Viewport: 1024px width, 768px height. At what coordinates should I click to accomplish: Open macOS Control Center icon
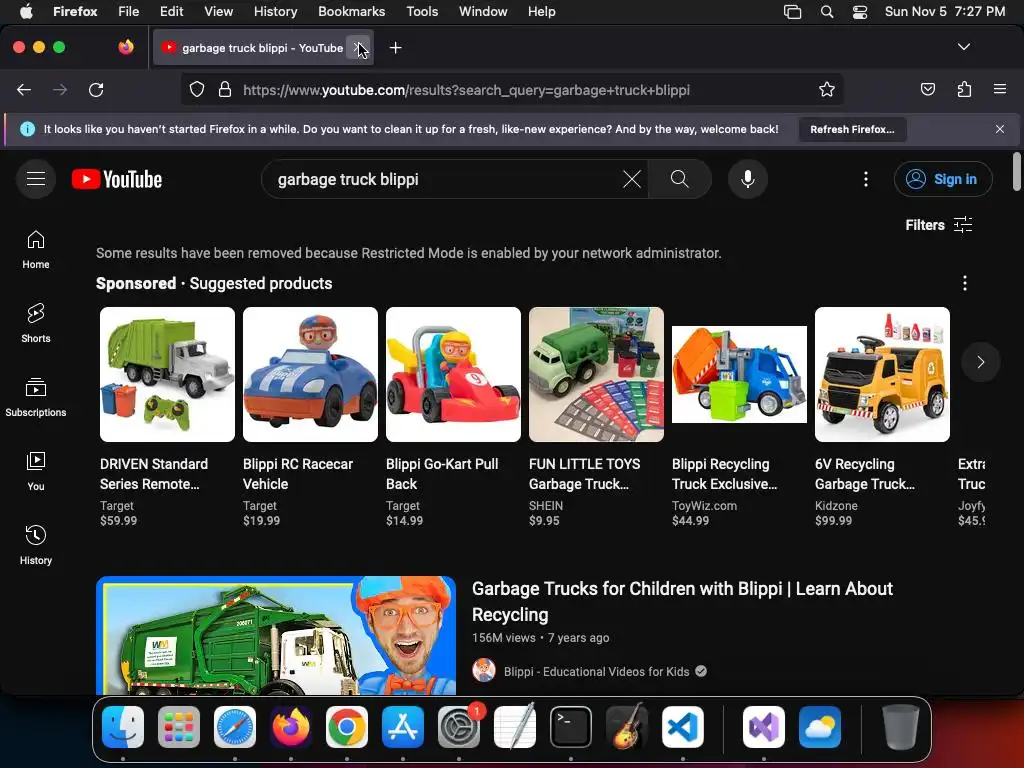tap(859, 11)
